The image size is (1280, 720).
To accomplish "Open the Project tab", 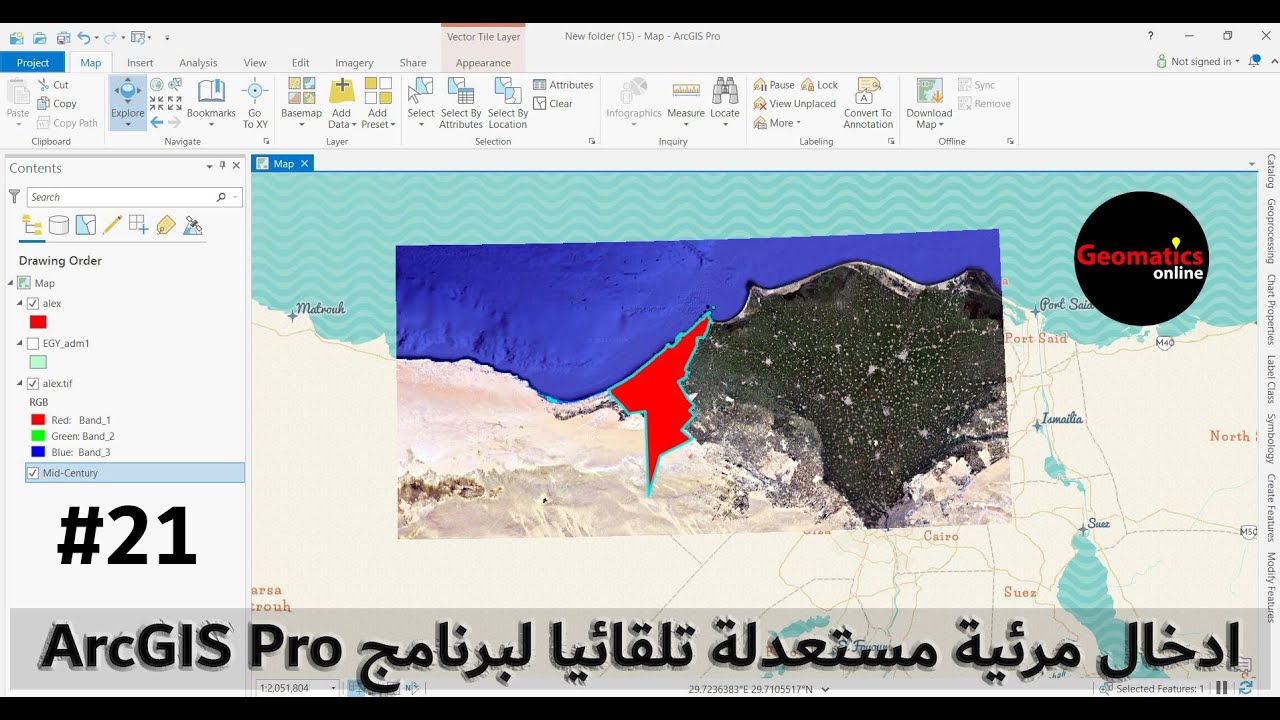I will click(x=33, y=62).
